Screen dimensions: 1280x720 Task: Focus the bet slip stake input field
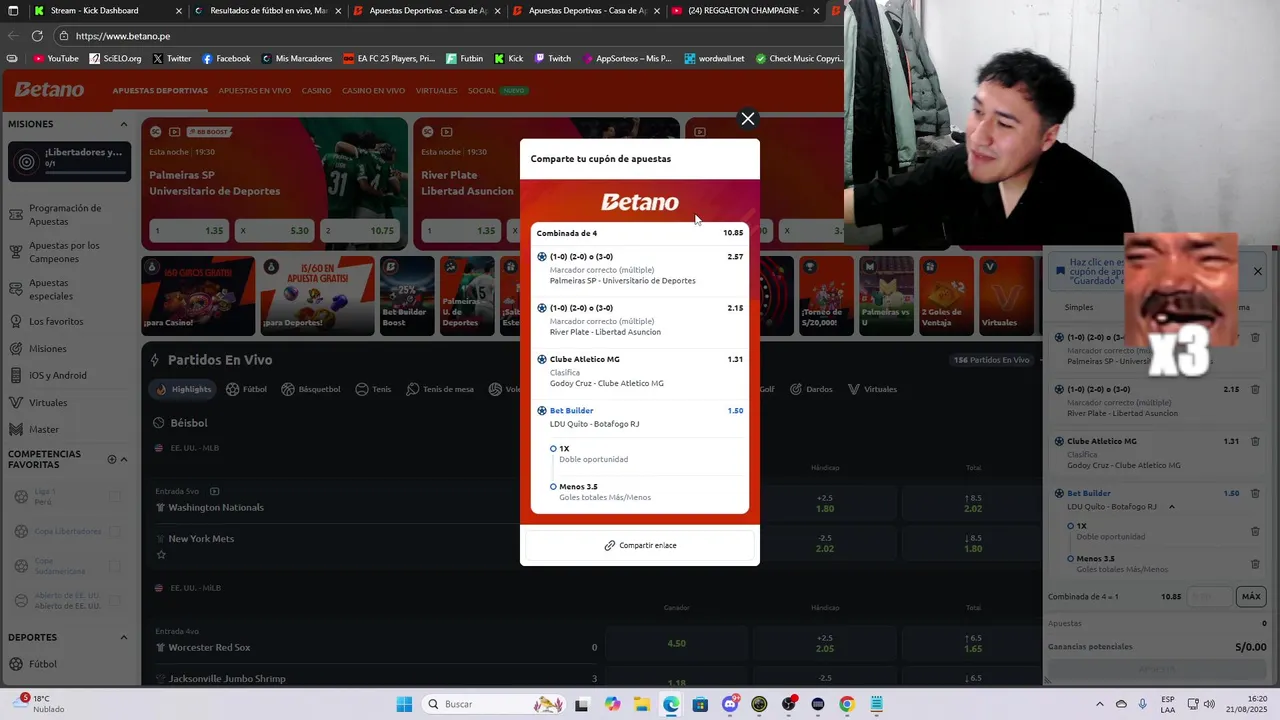(x=1210, y=596)
